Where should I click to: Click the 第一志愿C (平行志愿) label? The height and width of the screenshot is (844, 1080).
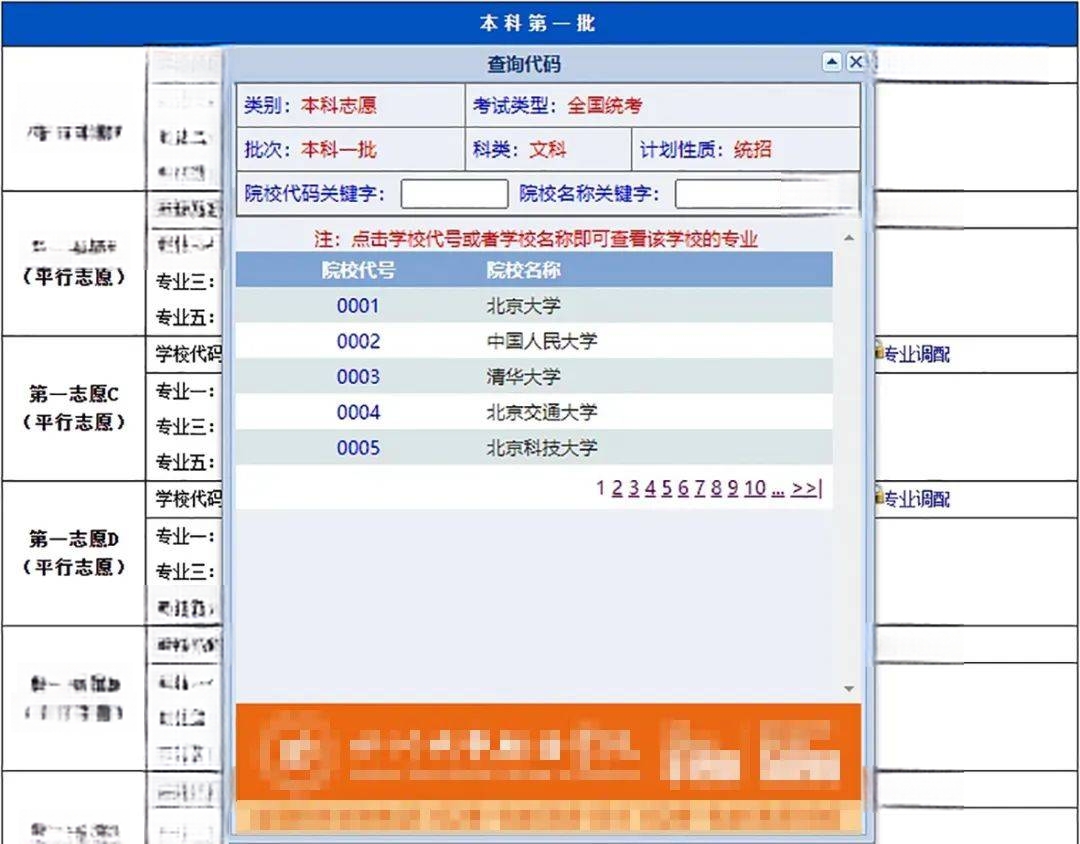[x=74, y=408]
